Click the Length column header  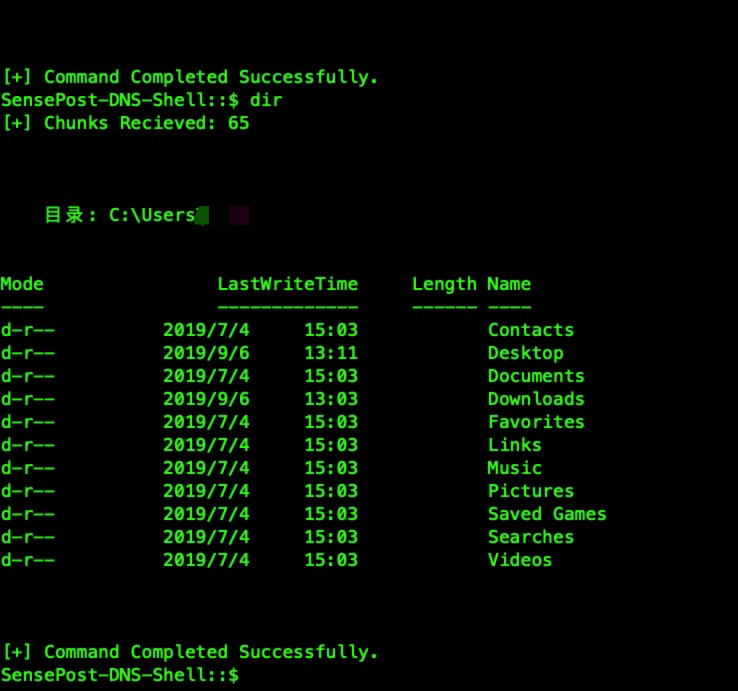point(444,285)
